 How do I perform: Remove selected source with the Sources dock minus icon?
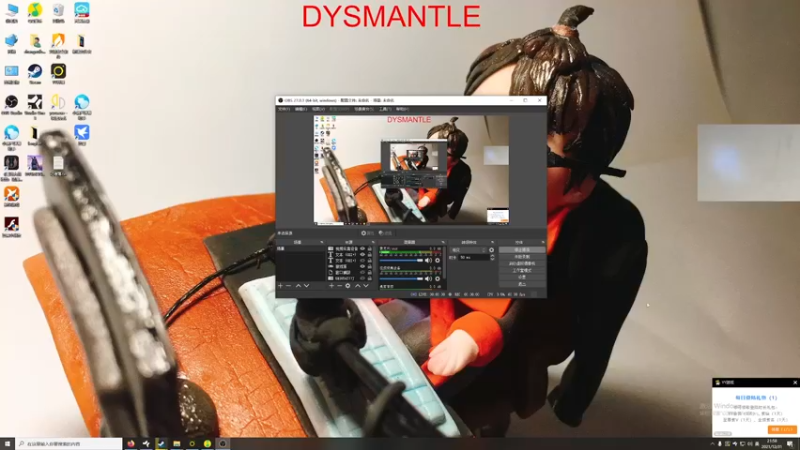[x=339, y=286]
